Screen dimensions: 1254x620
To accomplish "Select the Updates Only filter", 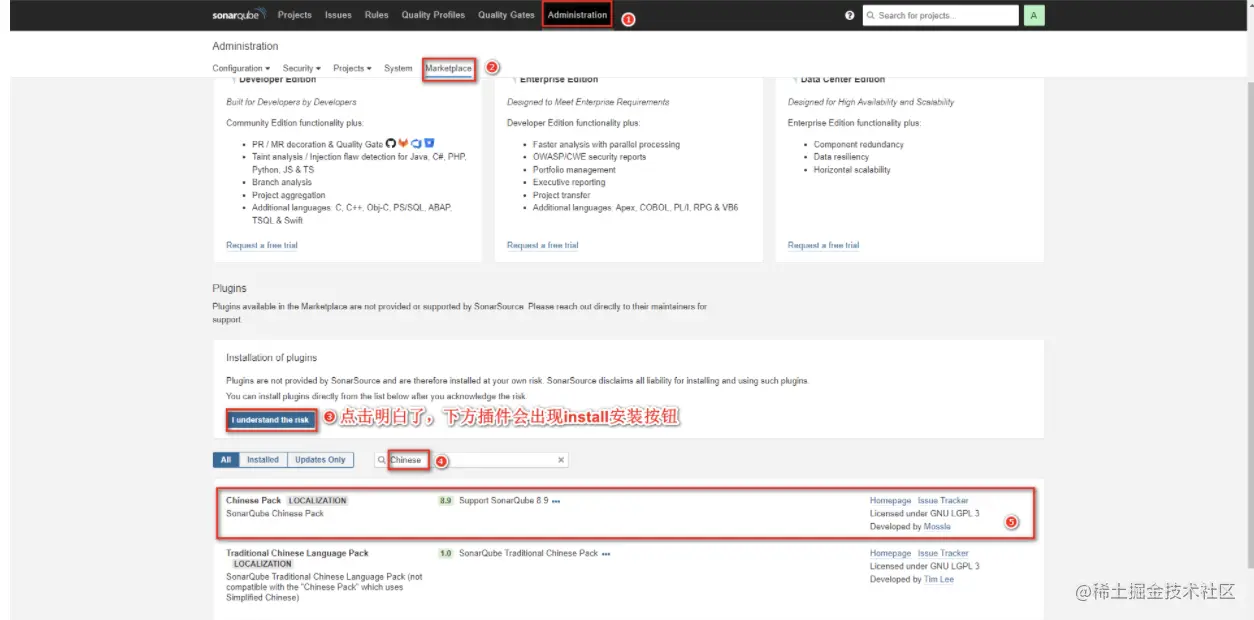I will tap(320, 460).
